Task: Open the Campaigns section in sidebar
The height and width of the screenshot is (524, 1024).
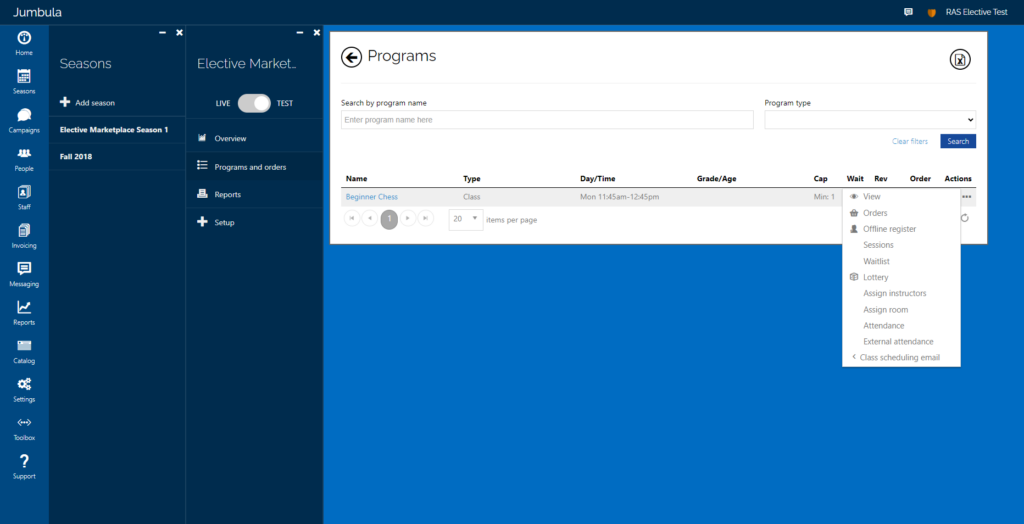Action: click(24, 120)
